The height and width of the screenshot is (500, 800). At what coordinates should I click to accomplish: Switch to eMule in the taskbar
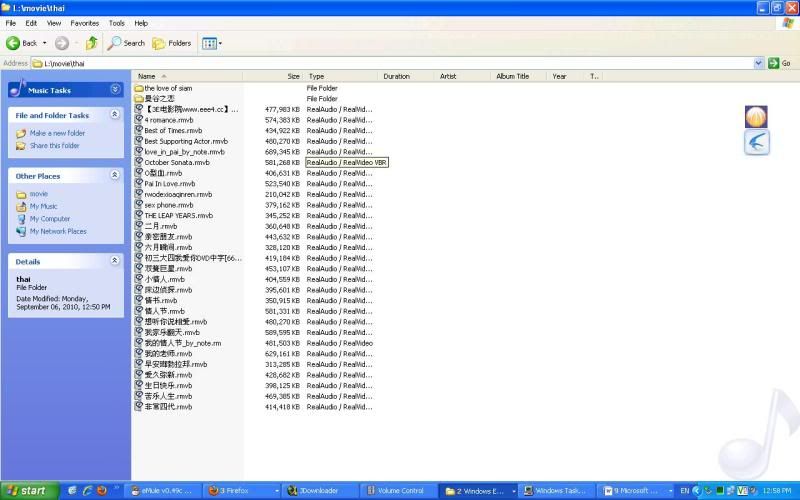pyautogui.click(x=162, y=491)
